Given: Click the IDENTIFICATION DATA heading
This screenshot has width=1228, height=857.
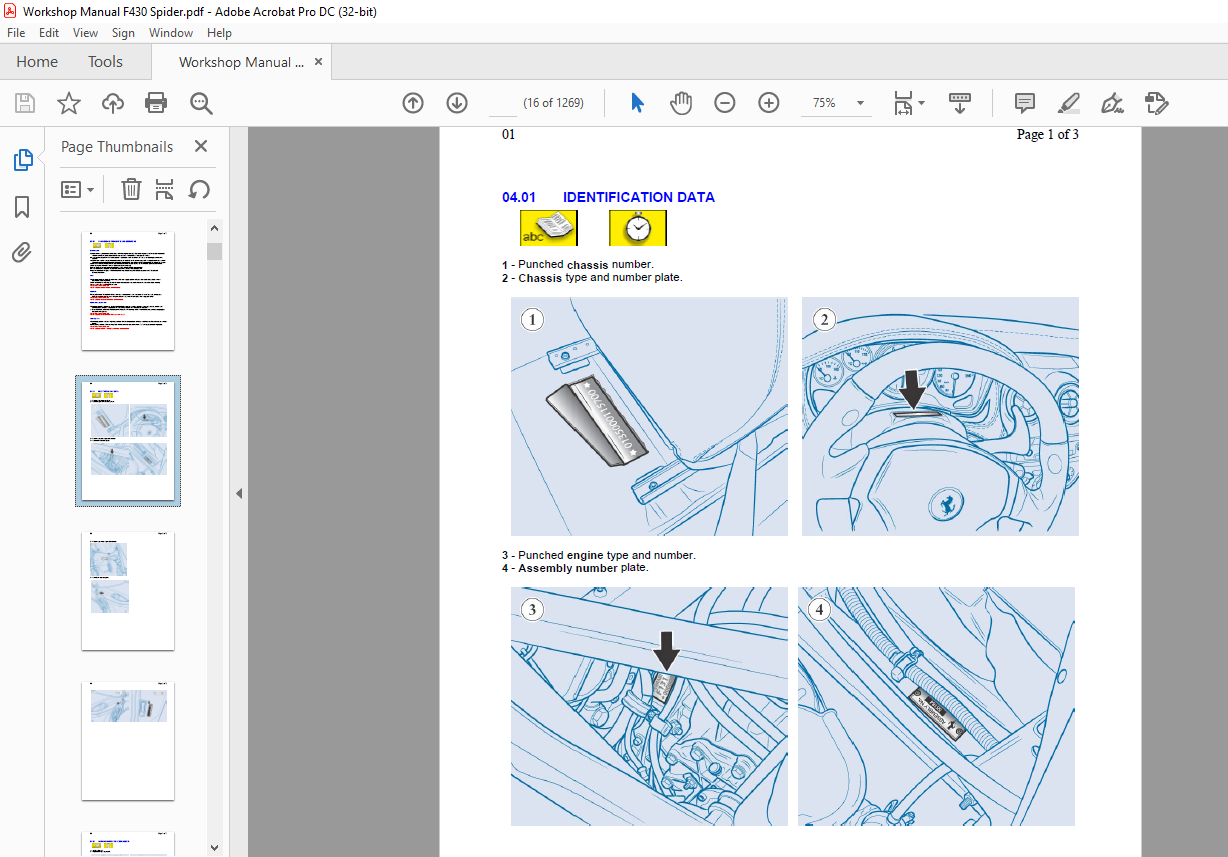Looking at the screenshot, I should (x=639, y=197).
